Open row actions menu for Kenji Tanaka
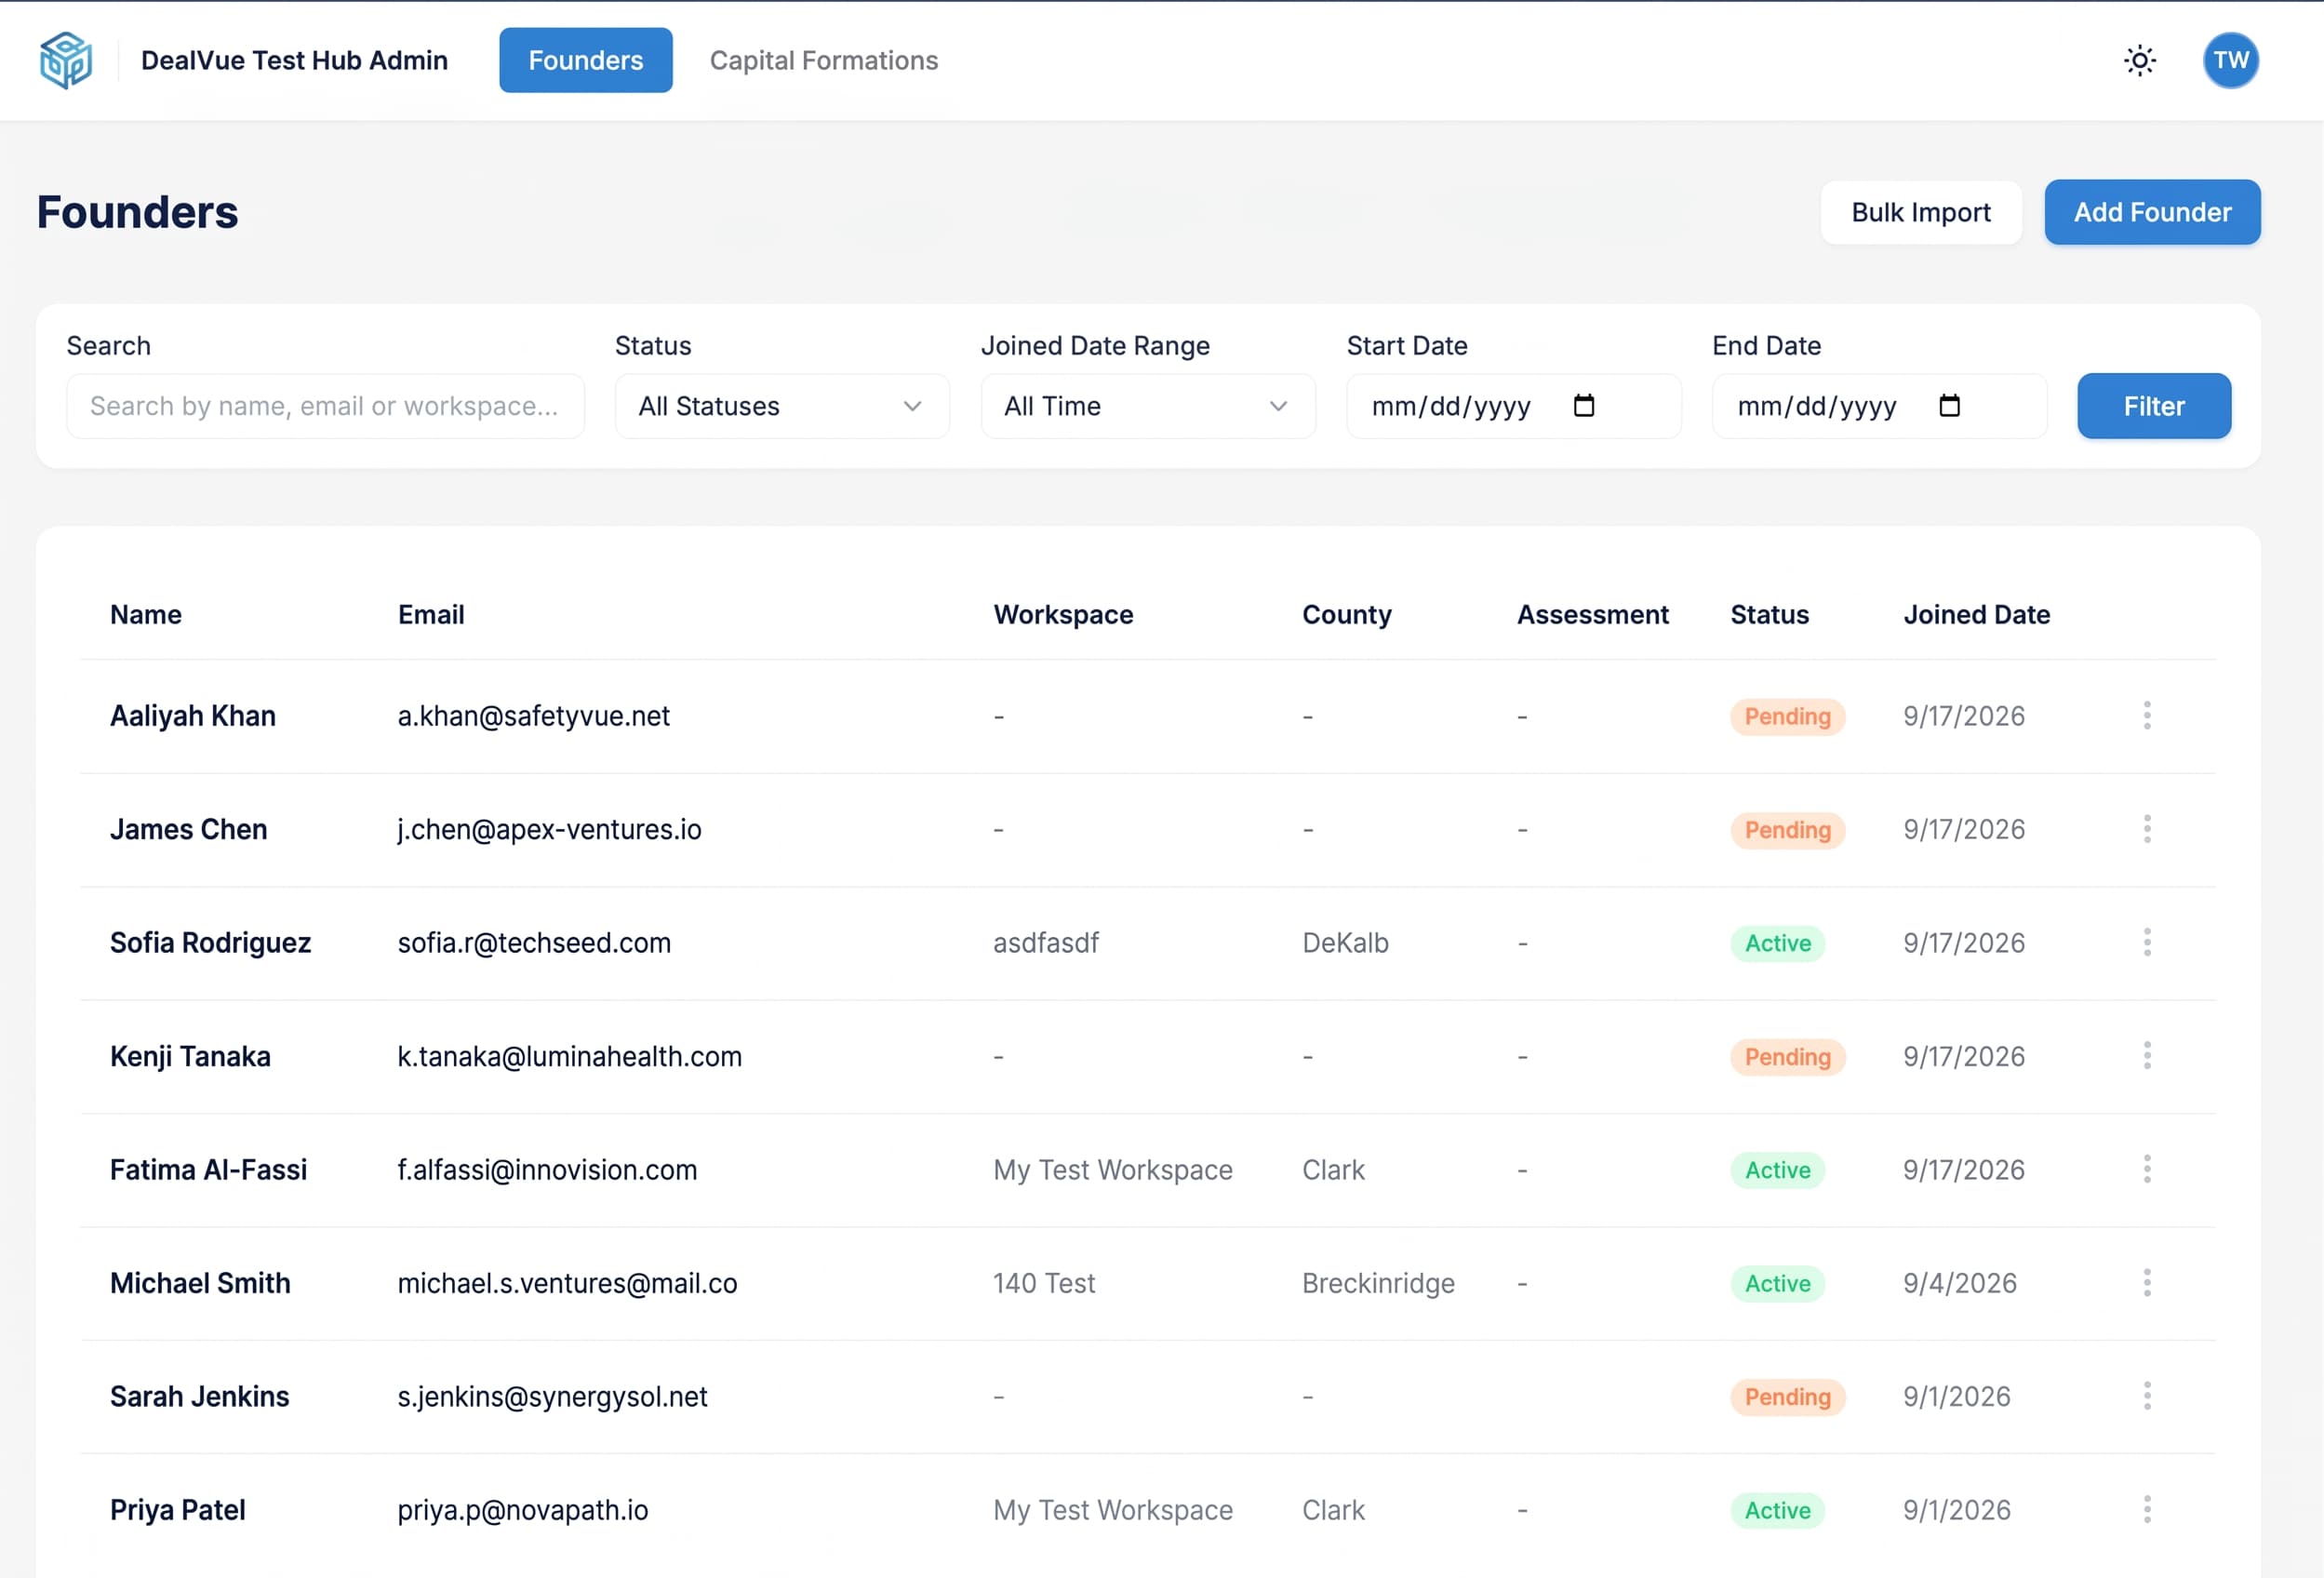This screenshot has height=1578, width=2324. click(x=2146, y=1056)
